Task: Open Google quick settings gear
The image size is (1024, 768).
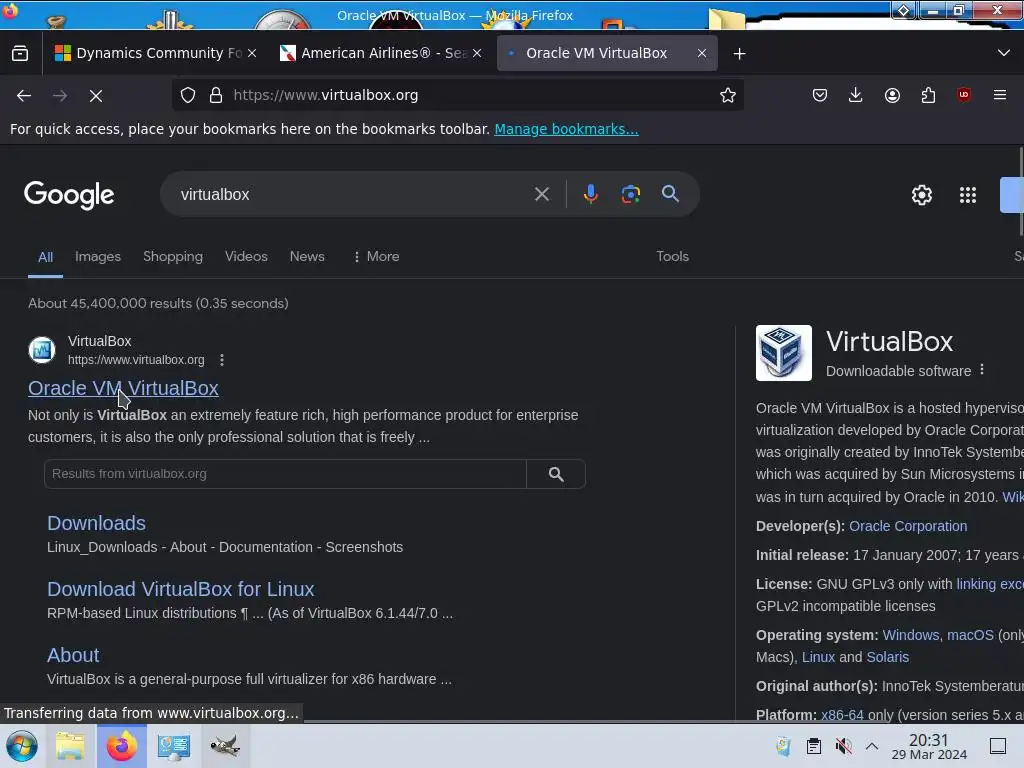Action: [x=921, y=195]
